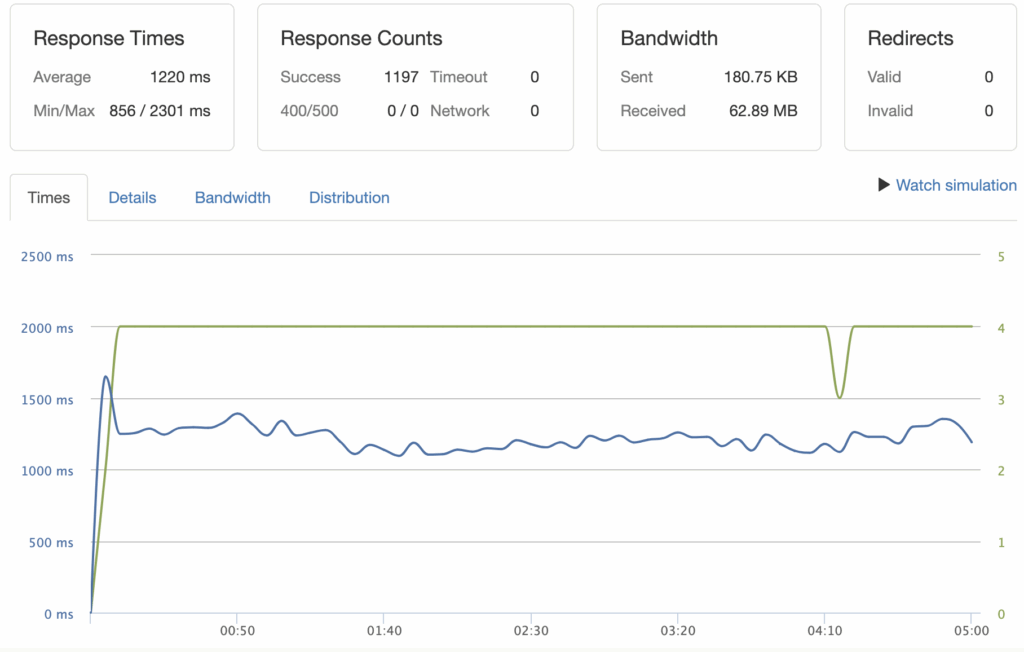
Task: Click the Success count 1197
Action: [401, 77]
